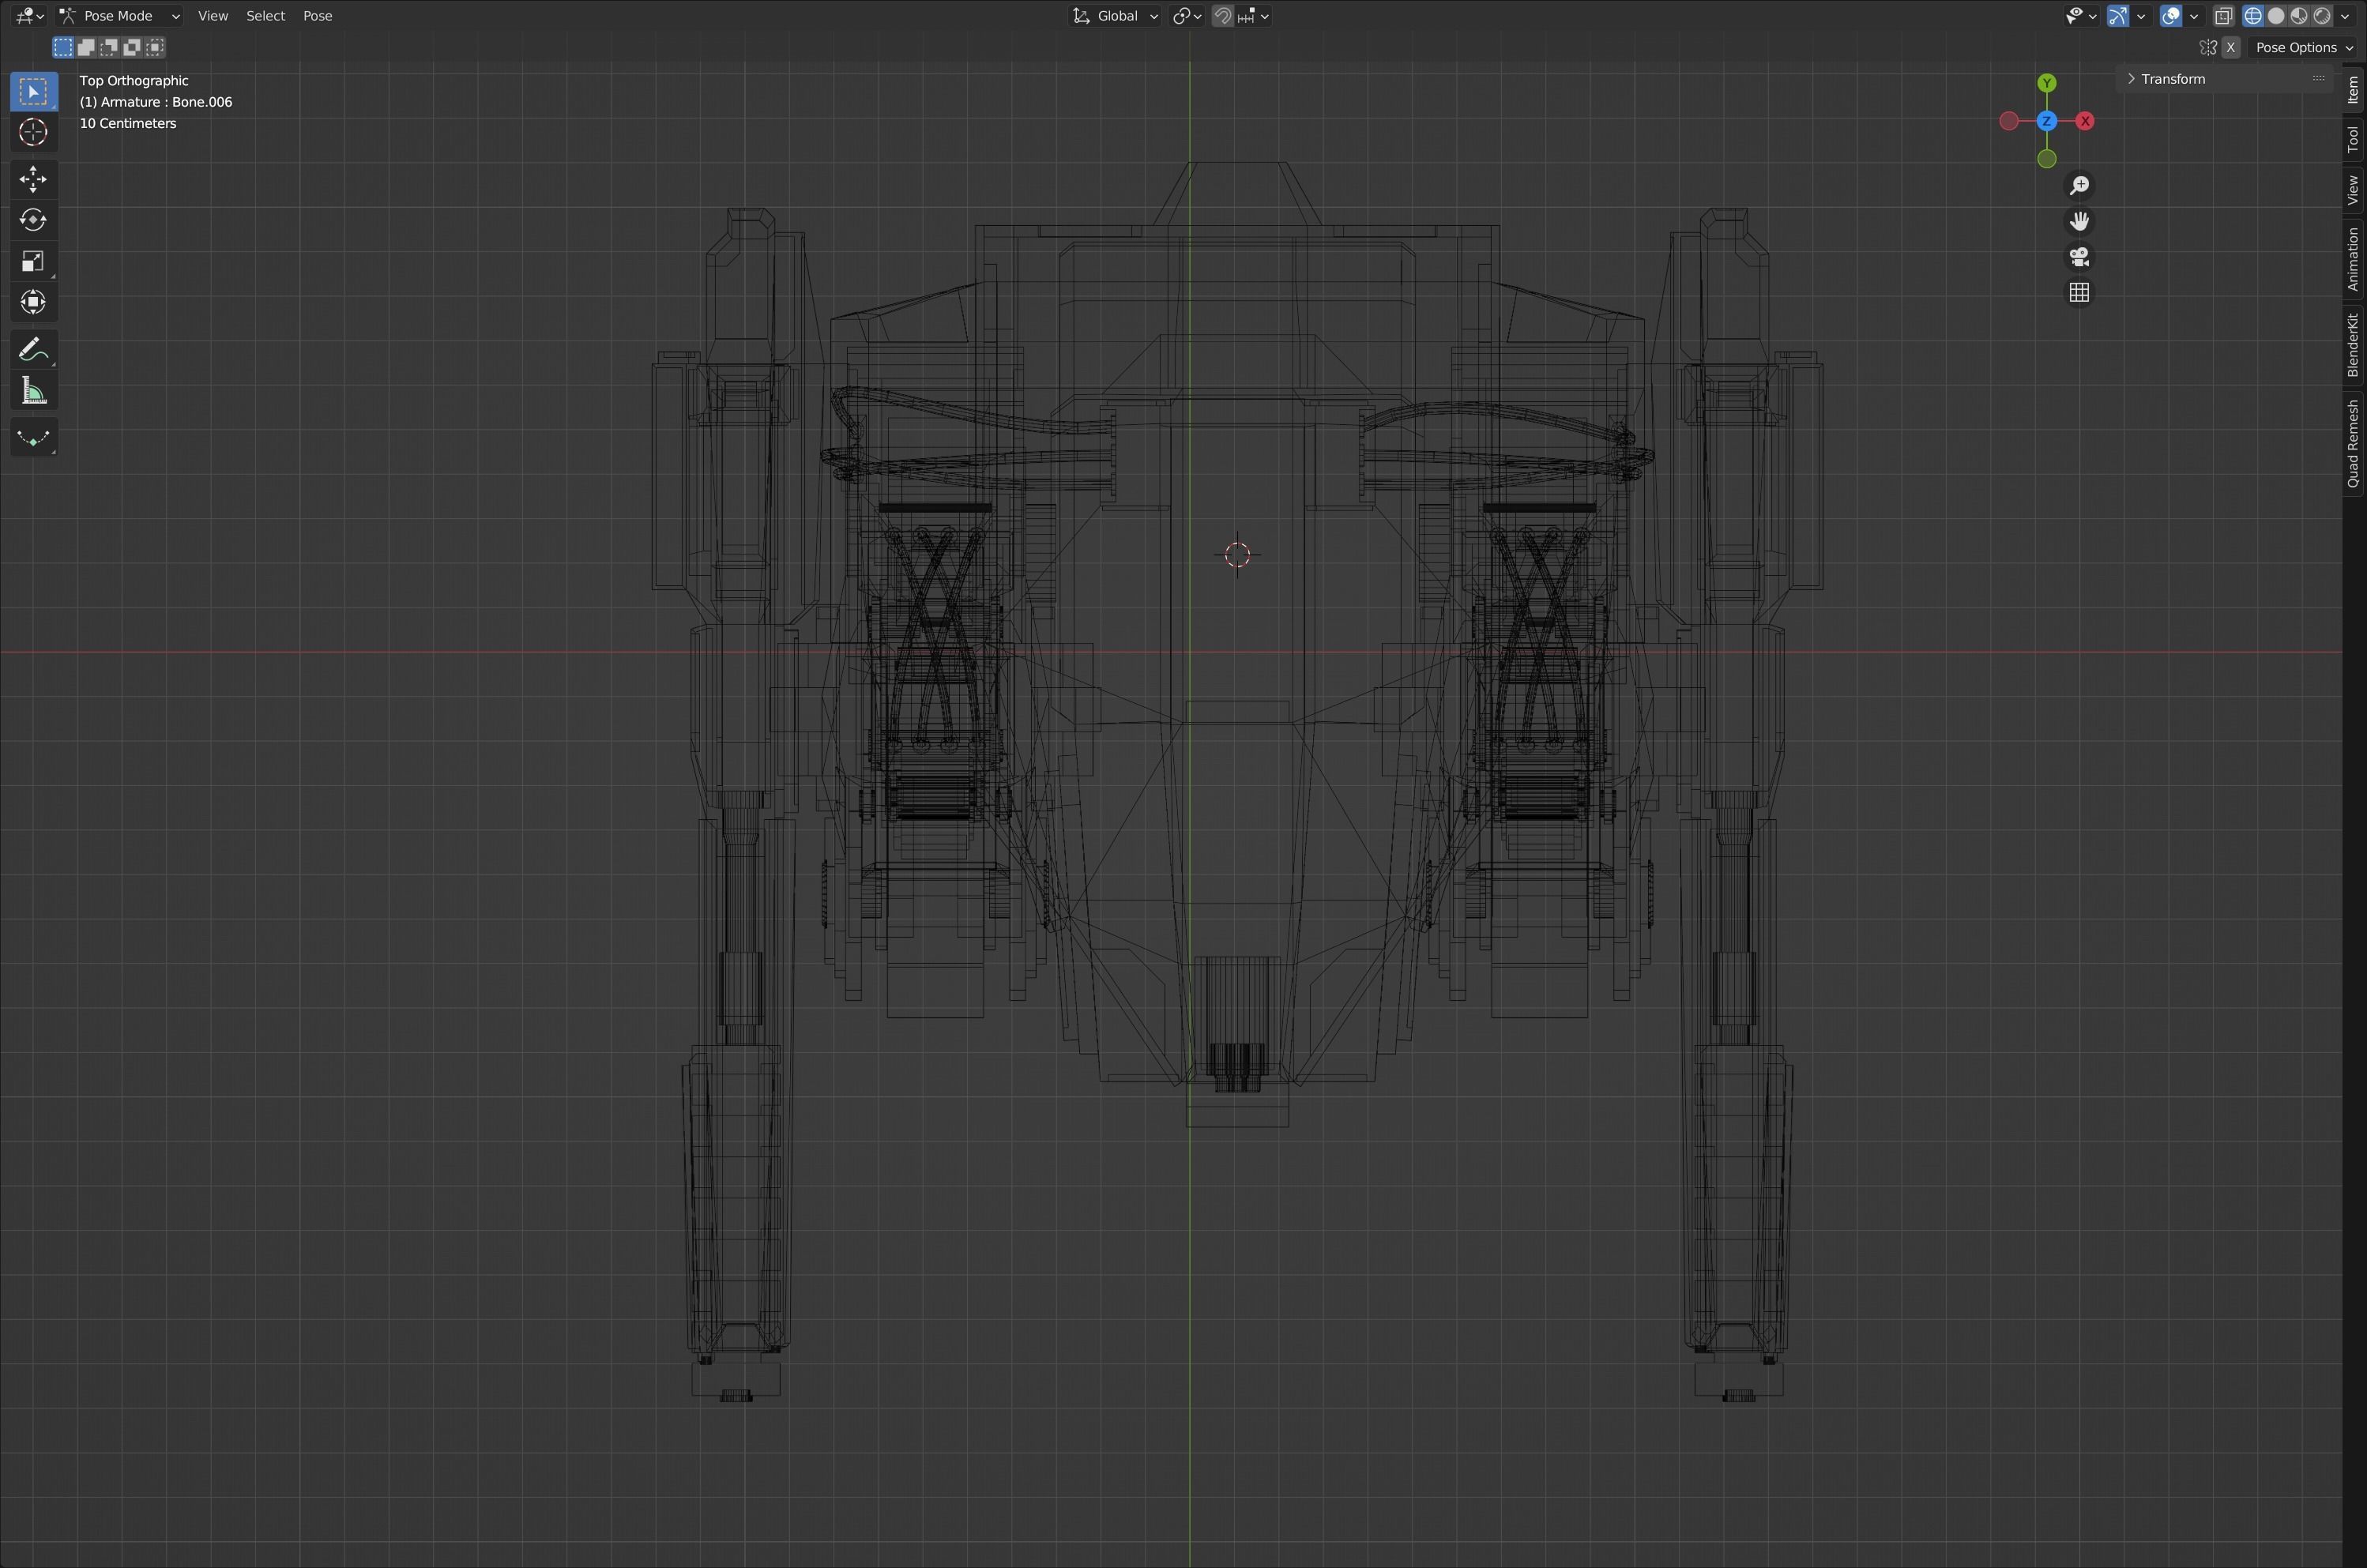The image size is (2367, 1568).
Task: Open overlays options dropdown arrow
Action: pyautogui.click(x=2194, y=16)
